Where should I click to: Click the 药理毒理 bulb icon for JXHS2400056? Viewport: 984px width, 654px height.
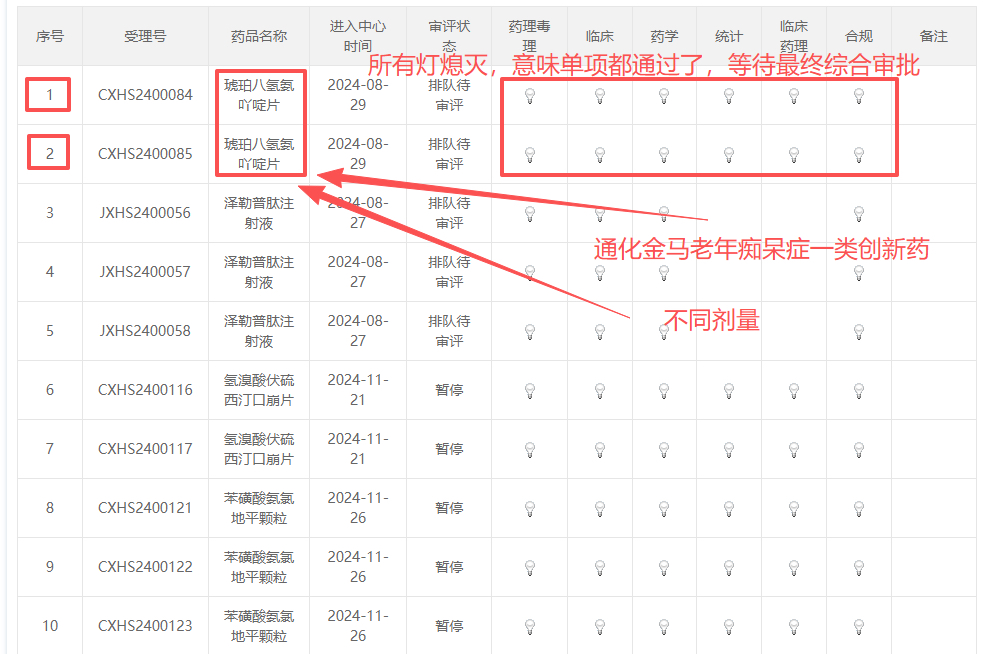[x=530, y=214]
